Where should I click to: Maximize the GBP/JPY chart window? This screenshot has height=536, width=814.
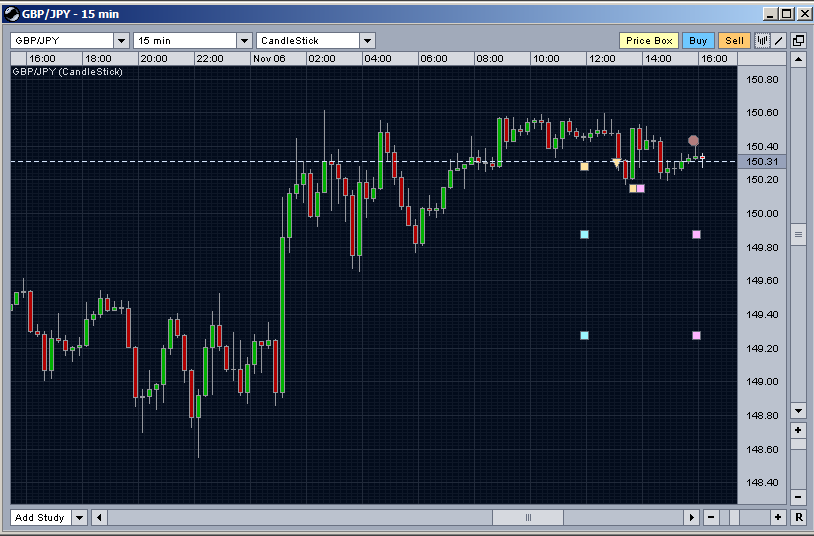point(787,14)
